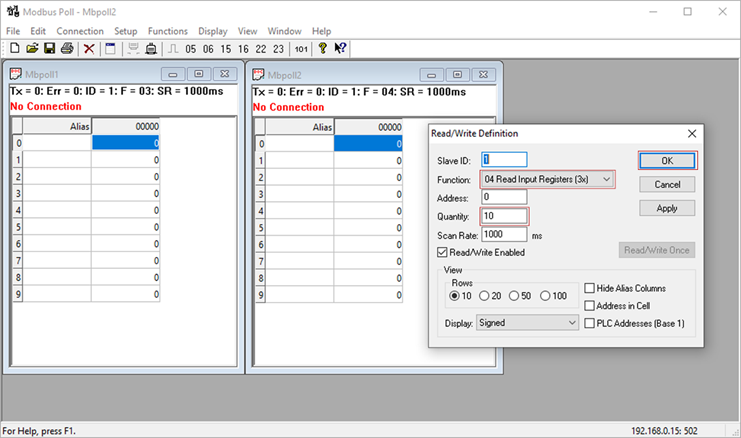Click the Disconnect toolbar icon
Image resolution: width=741 pixels, height=438 pixels.
151,49
